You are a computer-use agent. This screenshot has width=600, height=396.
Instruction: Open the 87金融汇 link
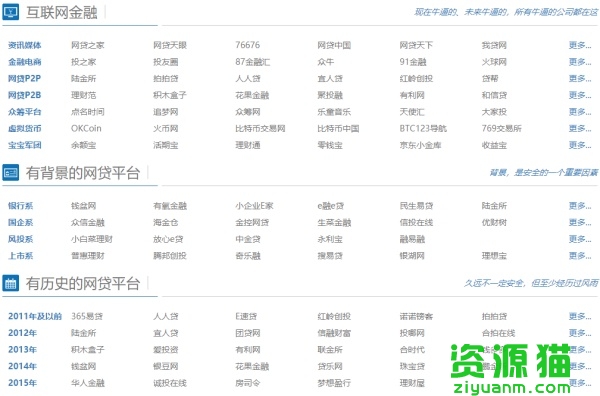pos(253,62)
